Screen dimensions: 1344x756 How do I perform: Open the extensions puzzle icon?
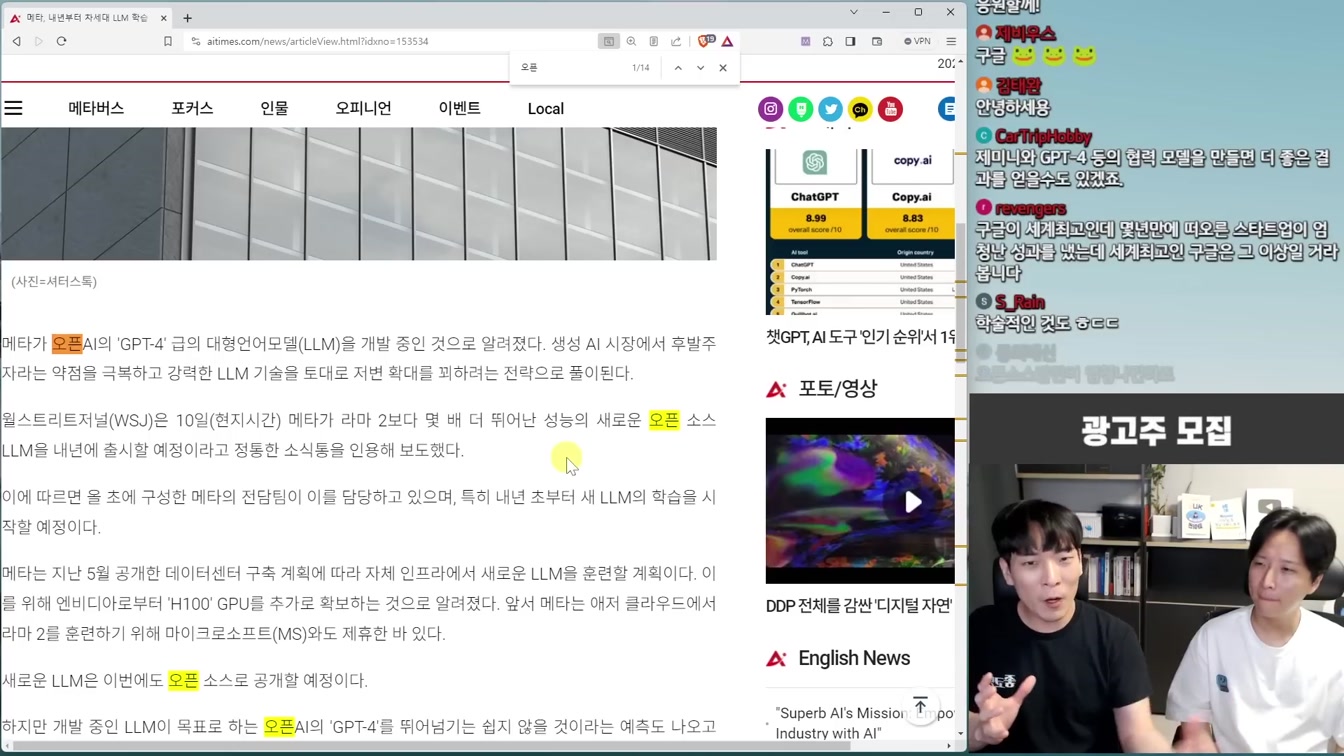click(828, 41)
